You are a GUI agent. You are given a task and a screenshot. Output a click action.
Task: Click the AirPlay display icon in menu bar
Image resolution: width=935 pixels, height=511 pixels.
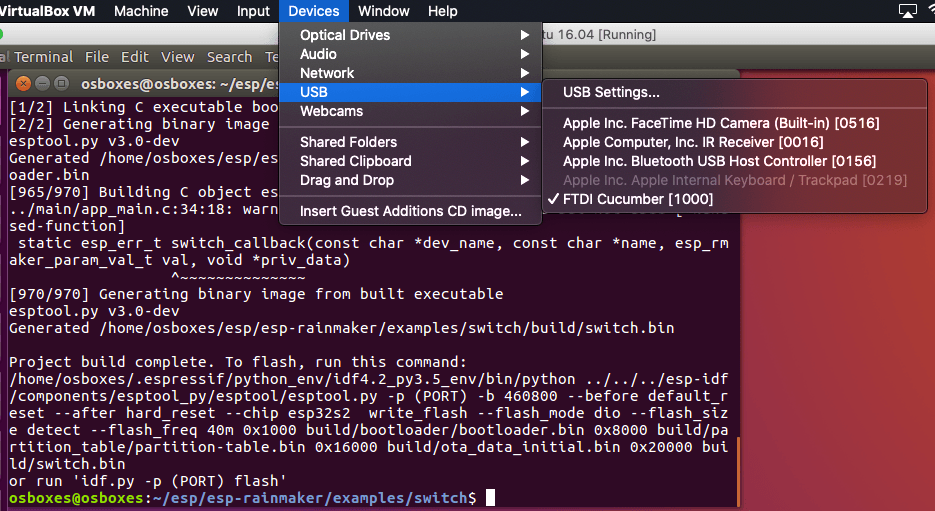click(907, 11)
